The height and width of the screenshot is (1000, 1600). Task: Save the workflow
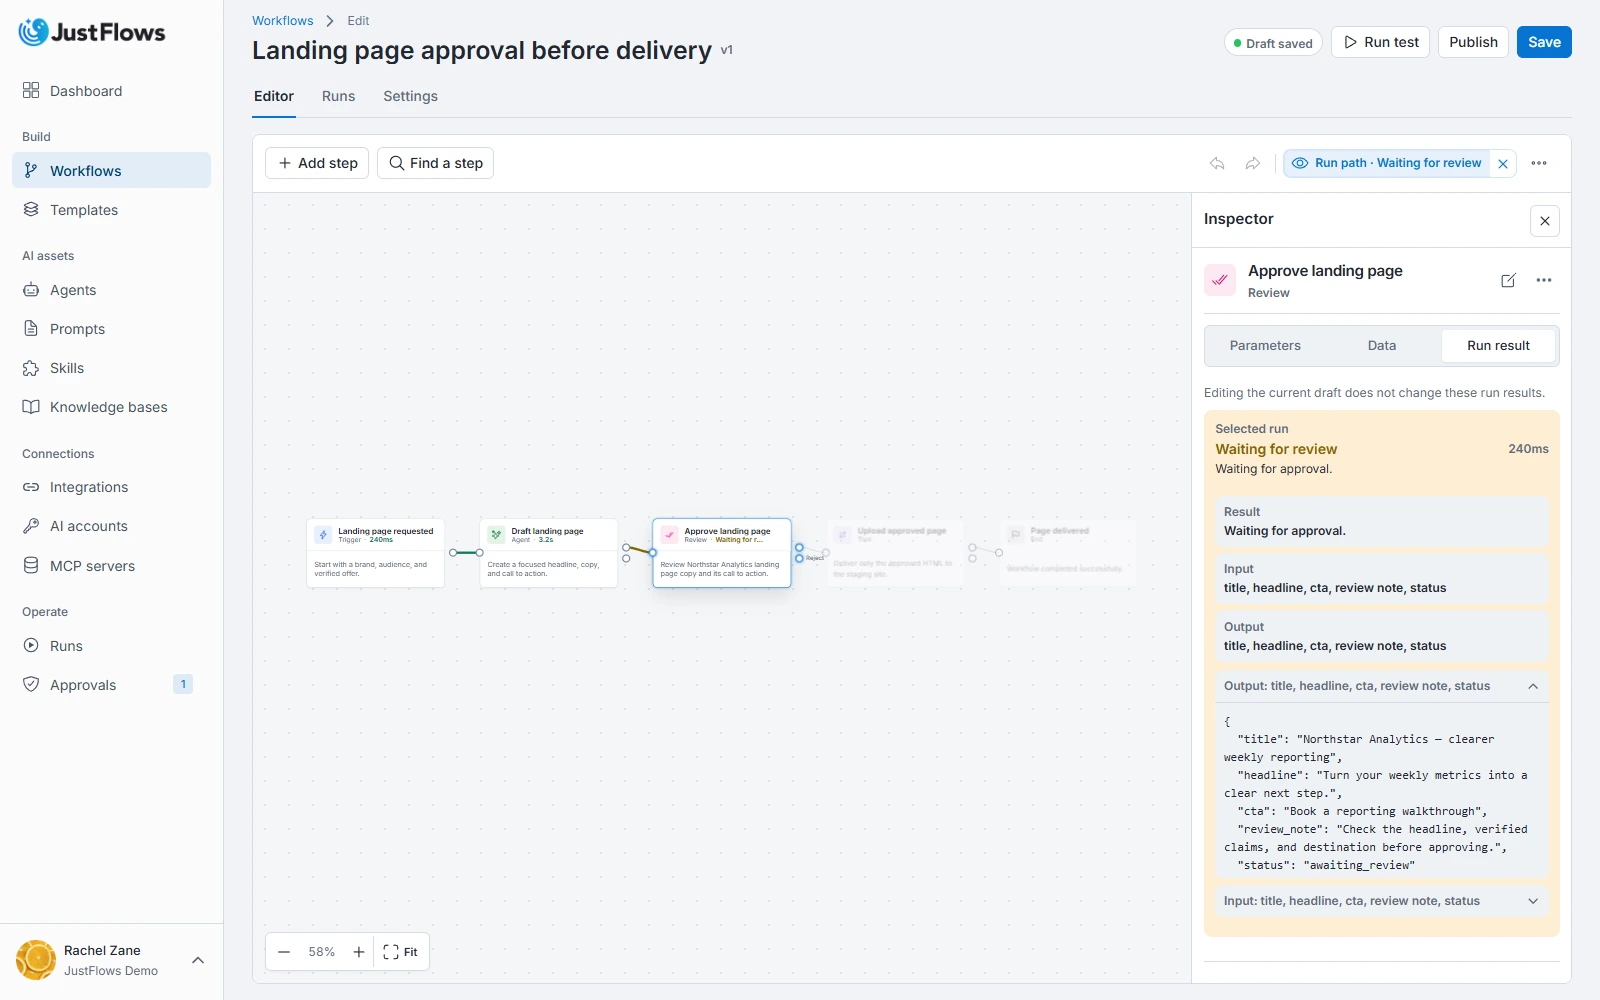pyautogui.click(x=1544, y=42)
